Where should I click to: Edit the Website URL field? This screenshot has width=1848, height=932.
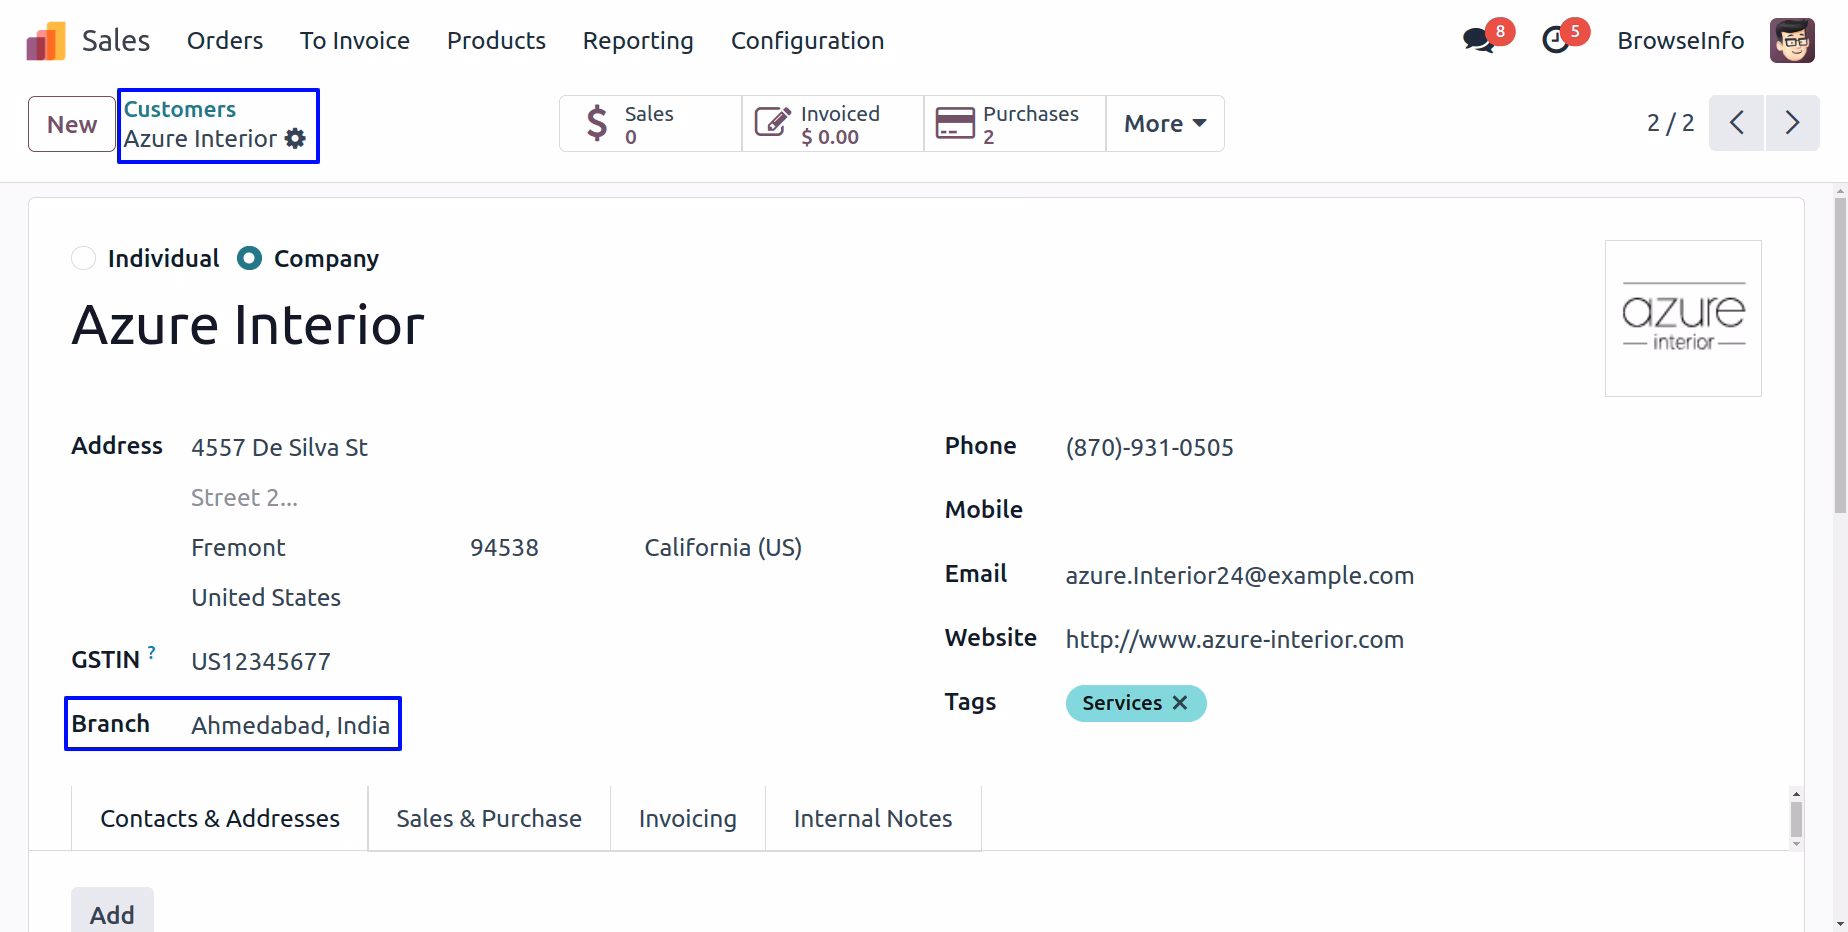[x=1235, y=640]
